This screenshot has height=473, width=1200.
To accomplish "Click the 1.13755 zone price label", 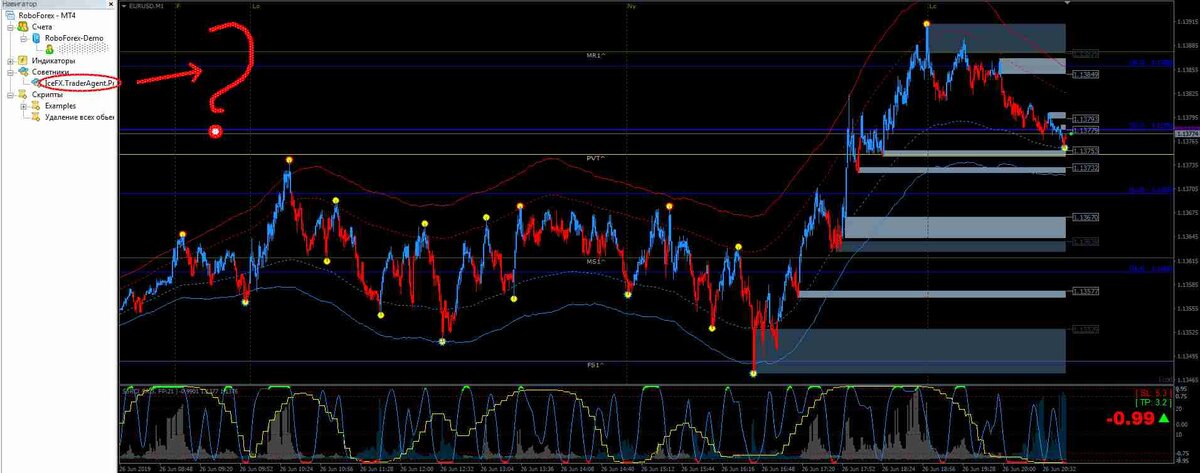I will (x=1086, y=150).
